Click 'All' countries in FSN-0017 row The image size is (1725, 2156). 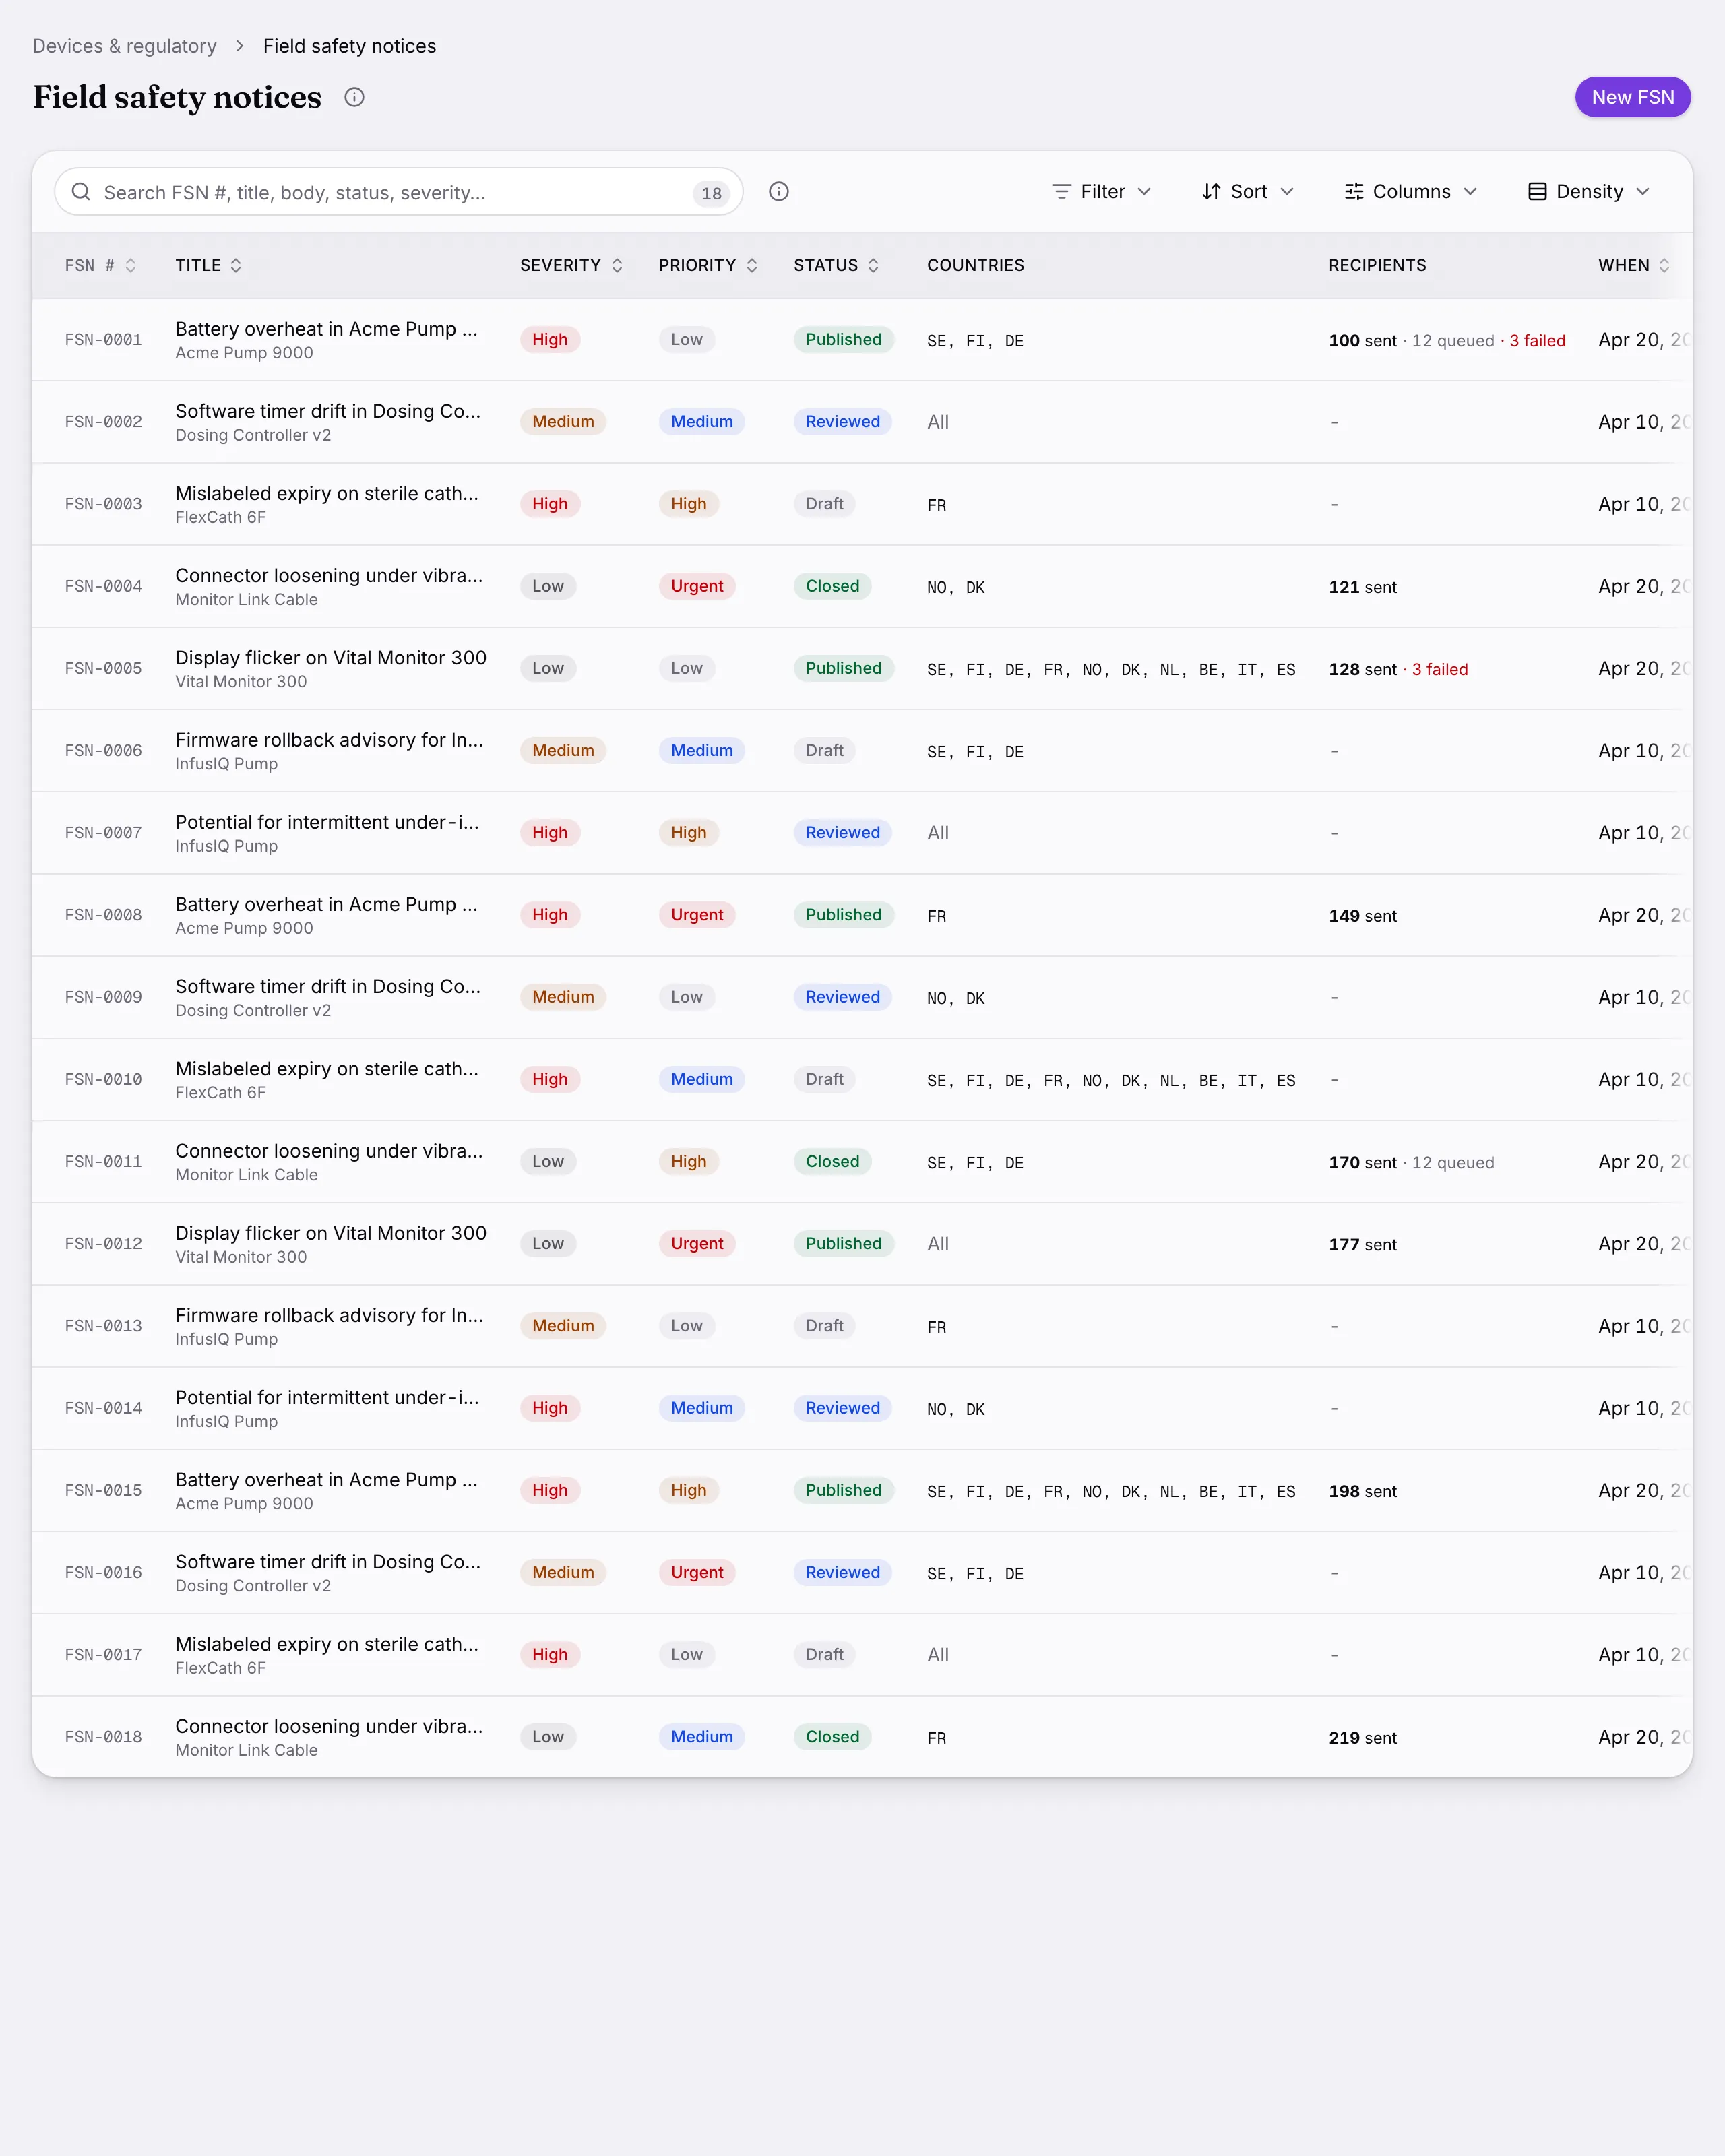click(938, 1655)
